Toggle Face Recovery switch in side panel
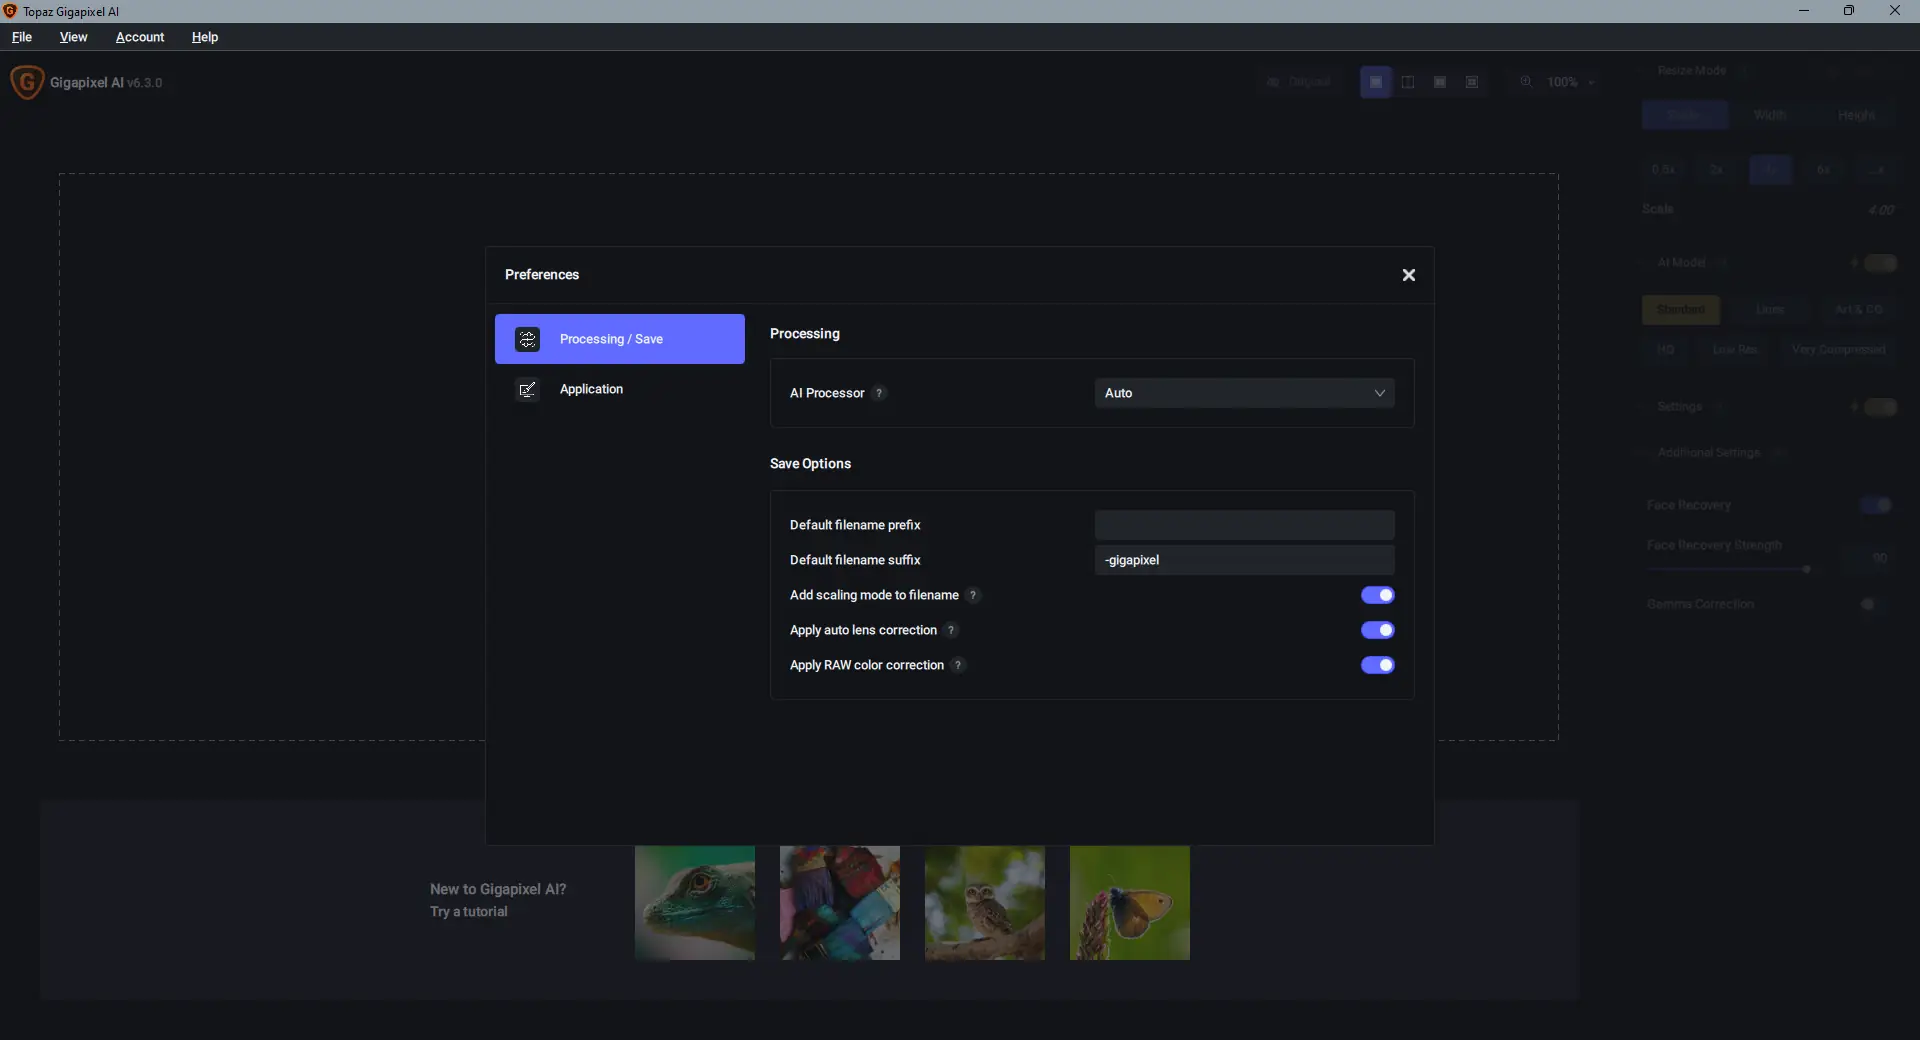This screenshot has height=1040, width=1920. coord(1876,505)
